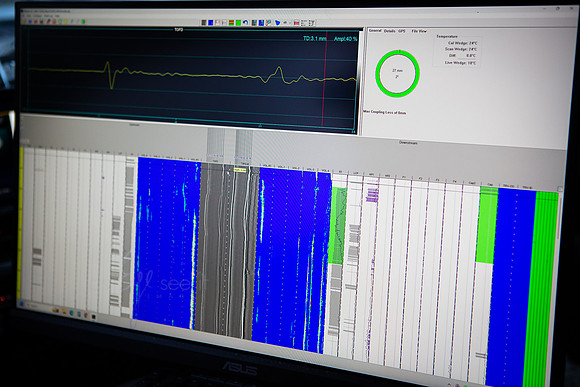Click the green circle icon in left toolbar
The width and height of the screenshot is (580, 387).
84,22
